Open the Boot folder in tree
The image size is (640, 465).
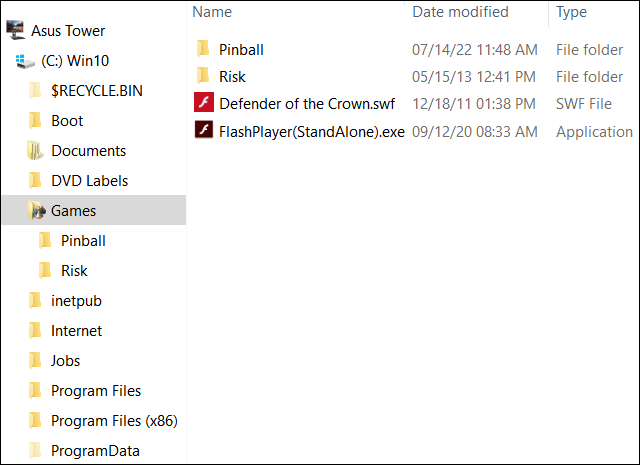pyautogui.click(x=67, y=121)
